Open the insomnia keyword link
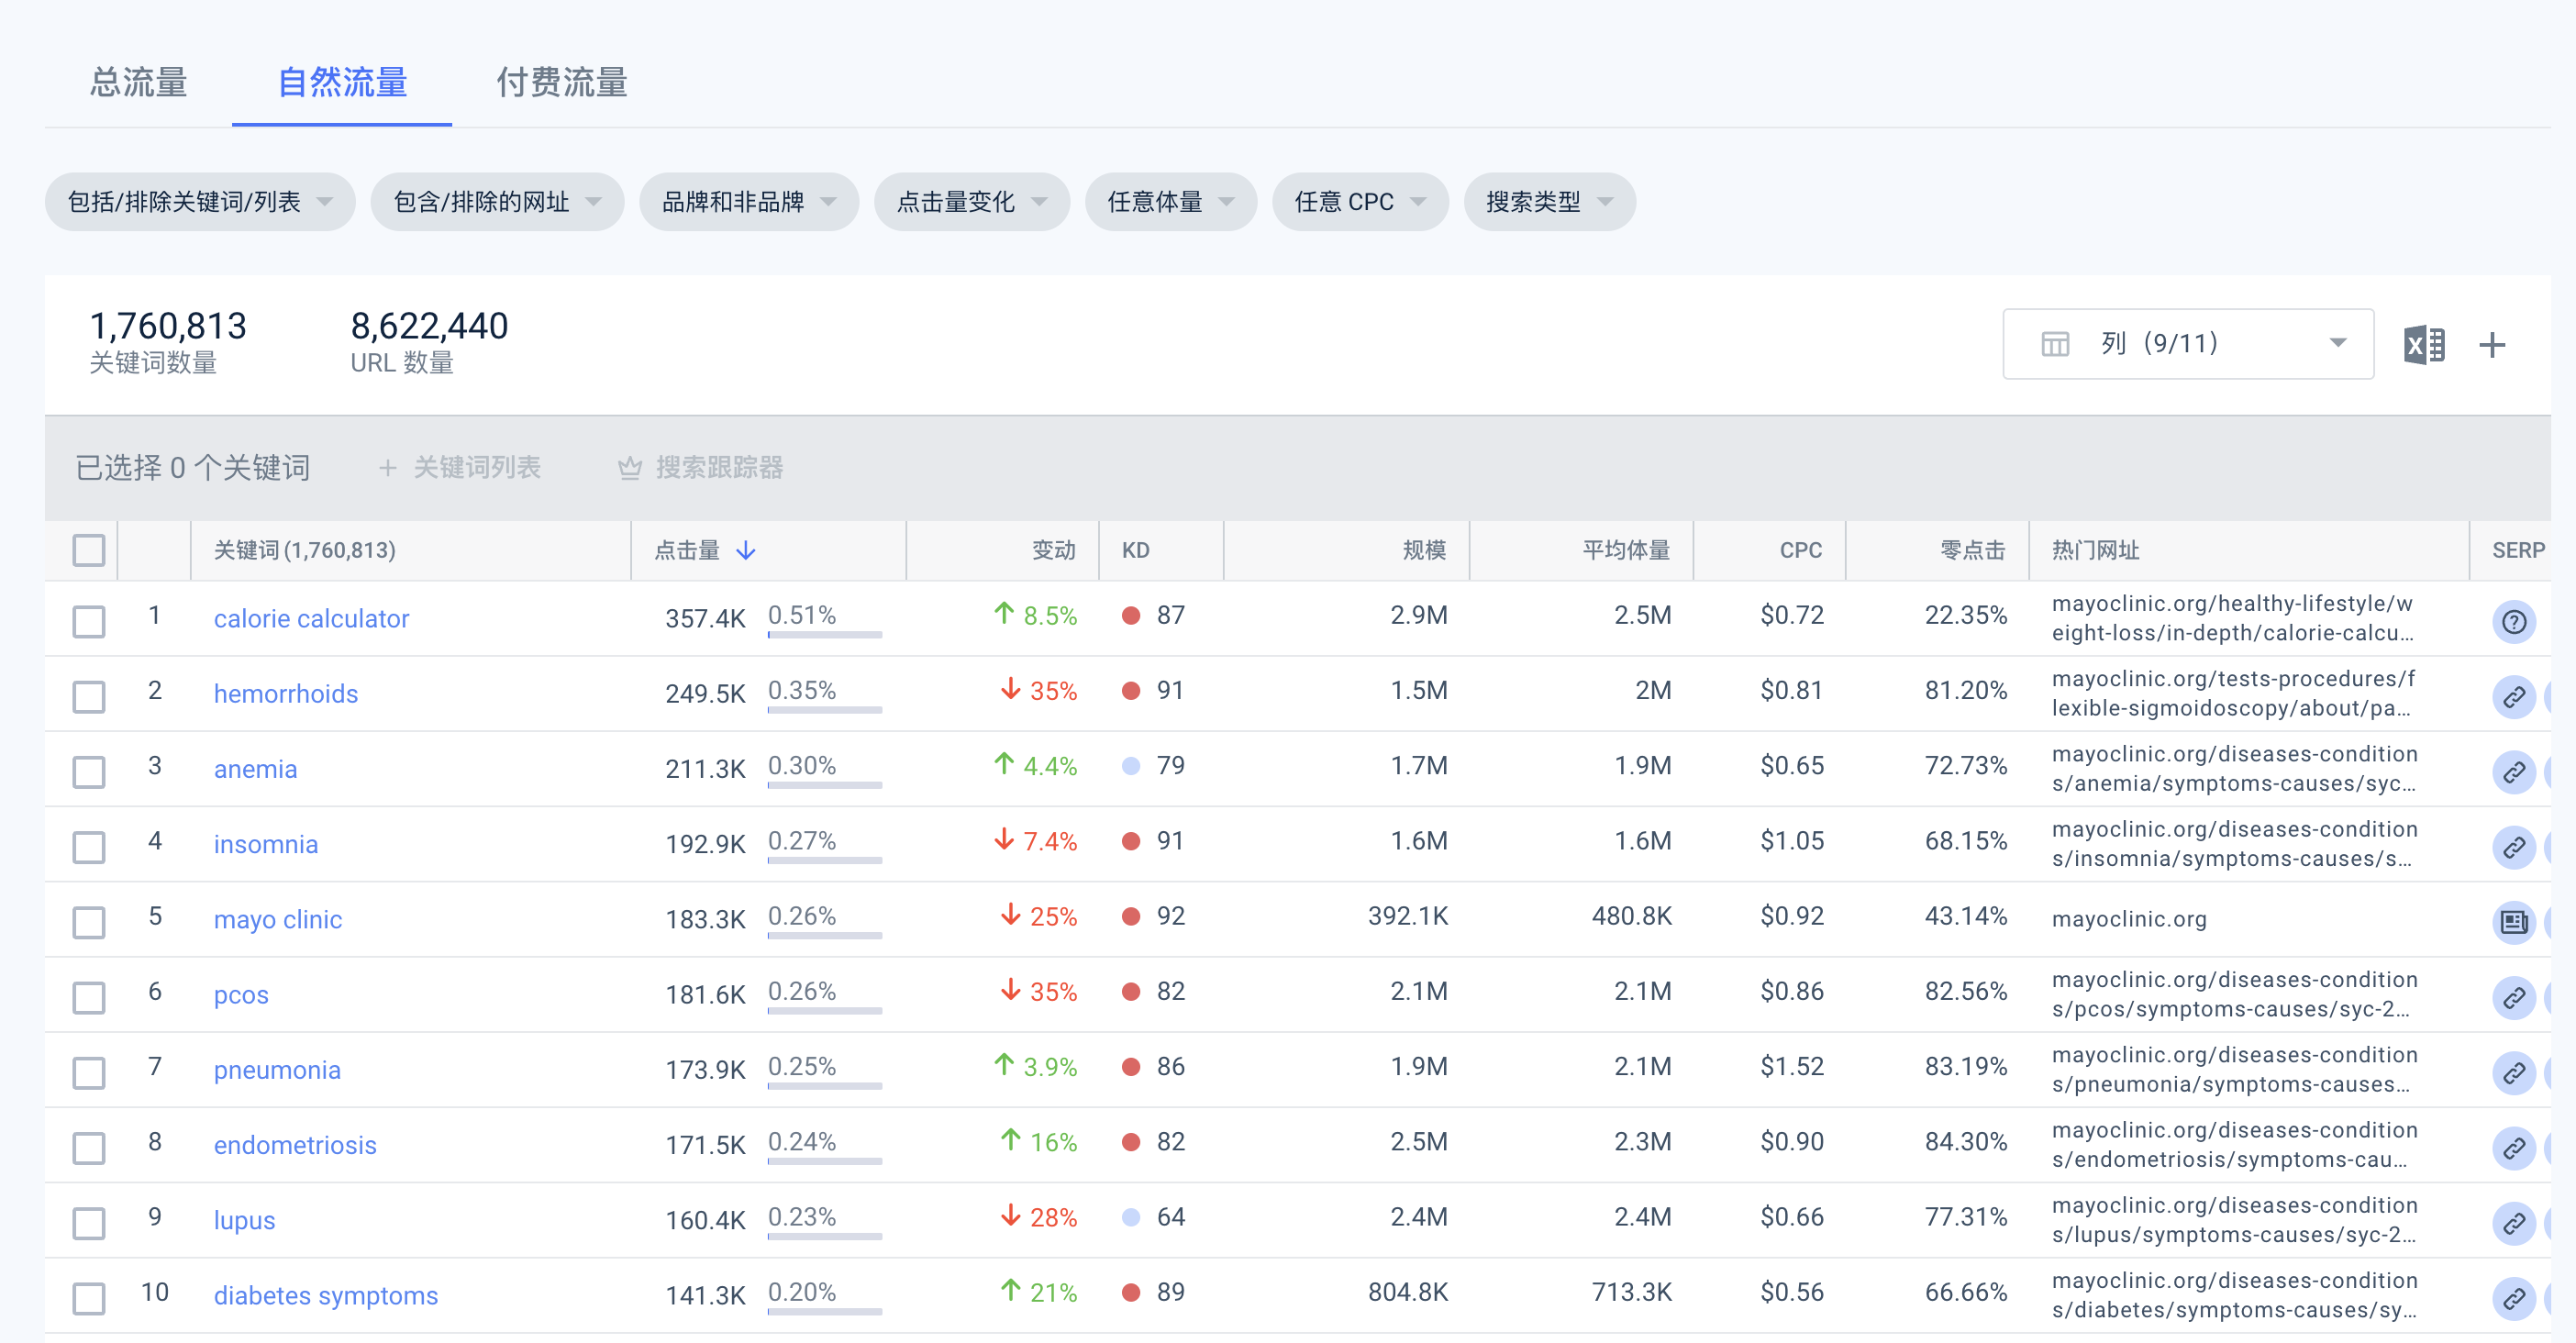 coord(266,845)
